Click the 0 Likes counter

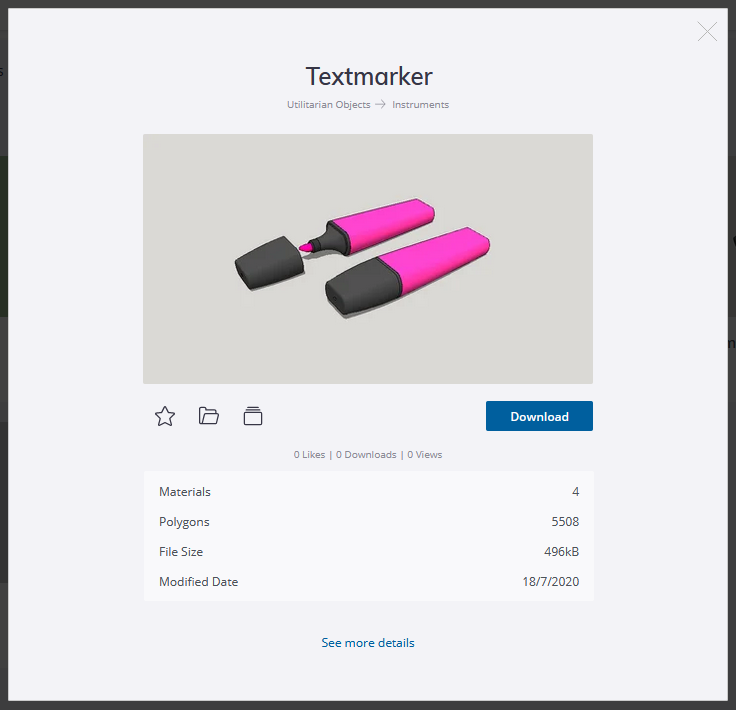click(x=309, y=454)
